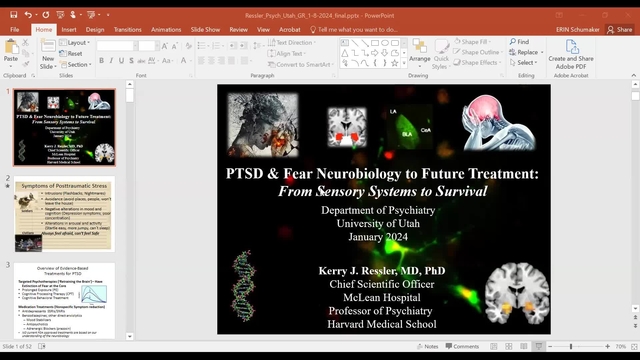Click the Text Direction button
This screenshot has width=640, height=360.
click(x=292, y=42)
